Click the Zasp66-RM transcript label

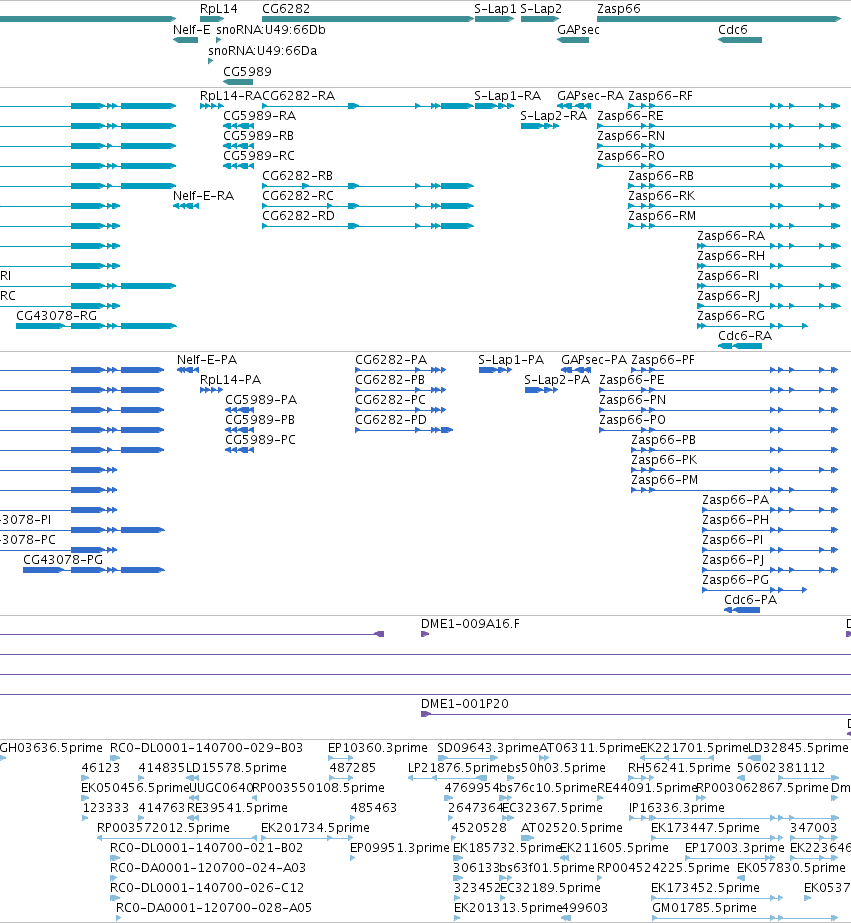pyautogui.click(x=662, y=216)
